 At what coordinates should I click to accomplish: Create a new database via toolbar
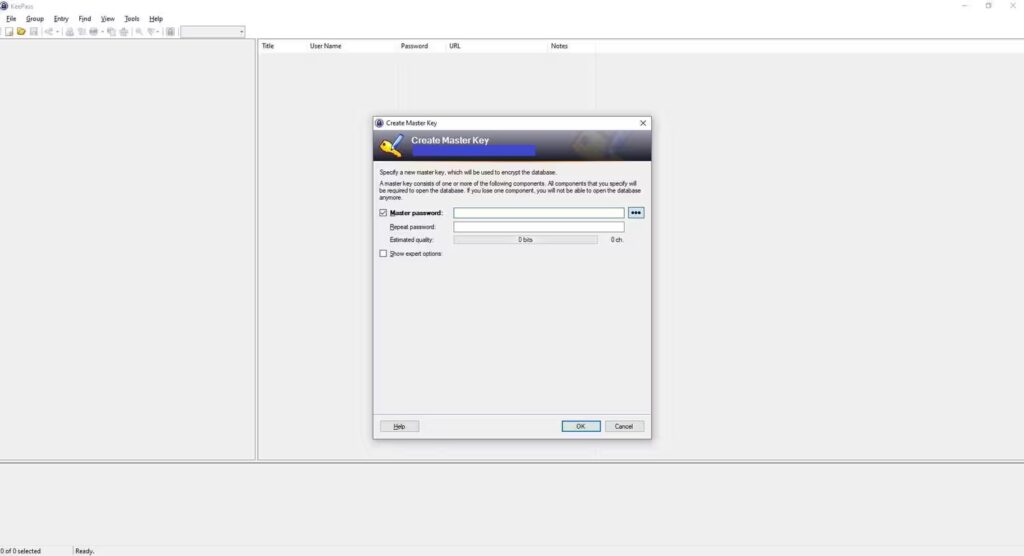pyautogui.click(x=9, y=31)
